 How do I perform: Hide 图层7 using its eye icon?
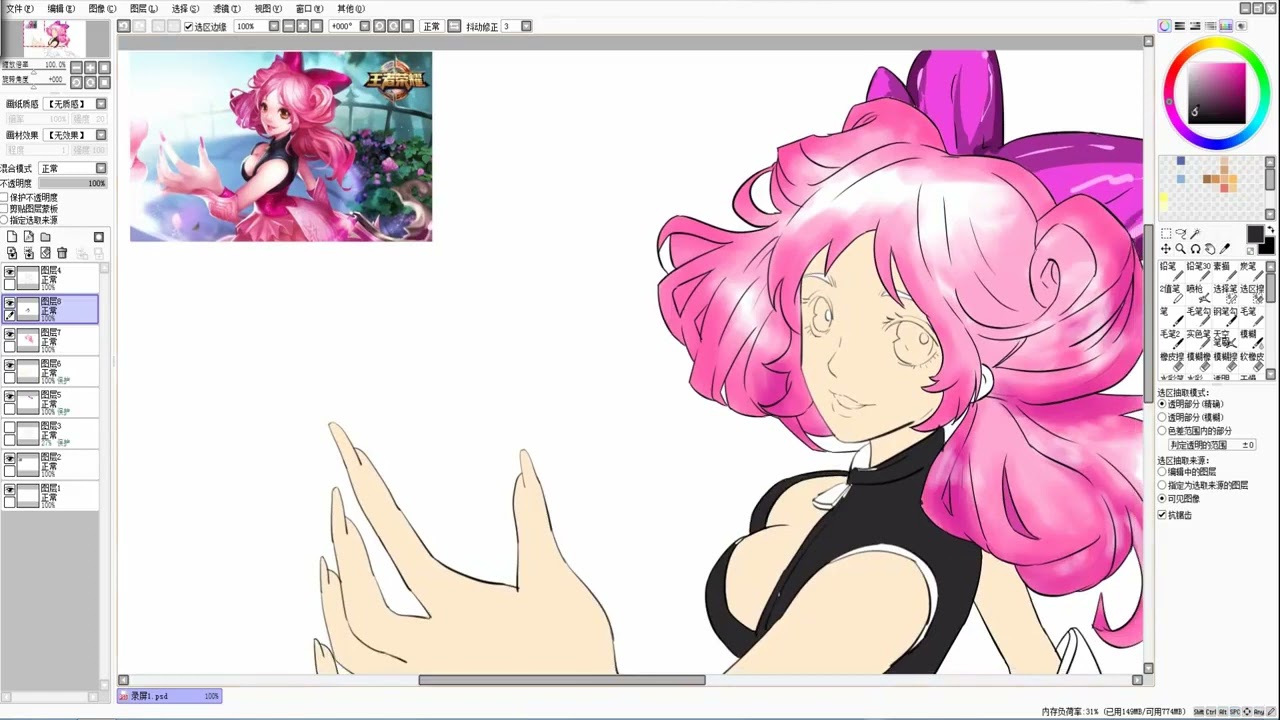tap(10, 334)
